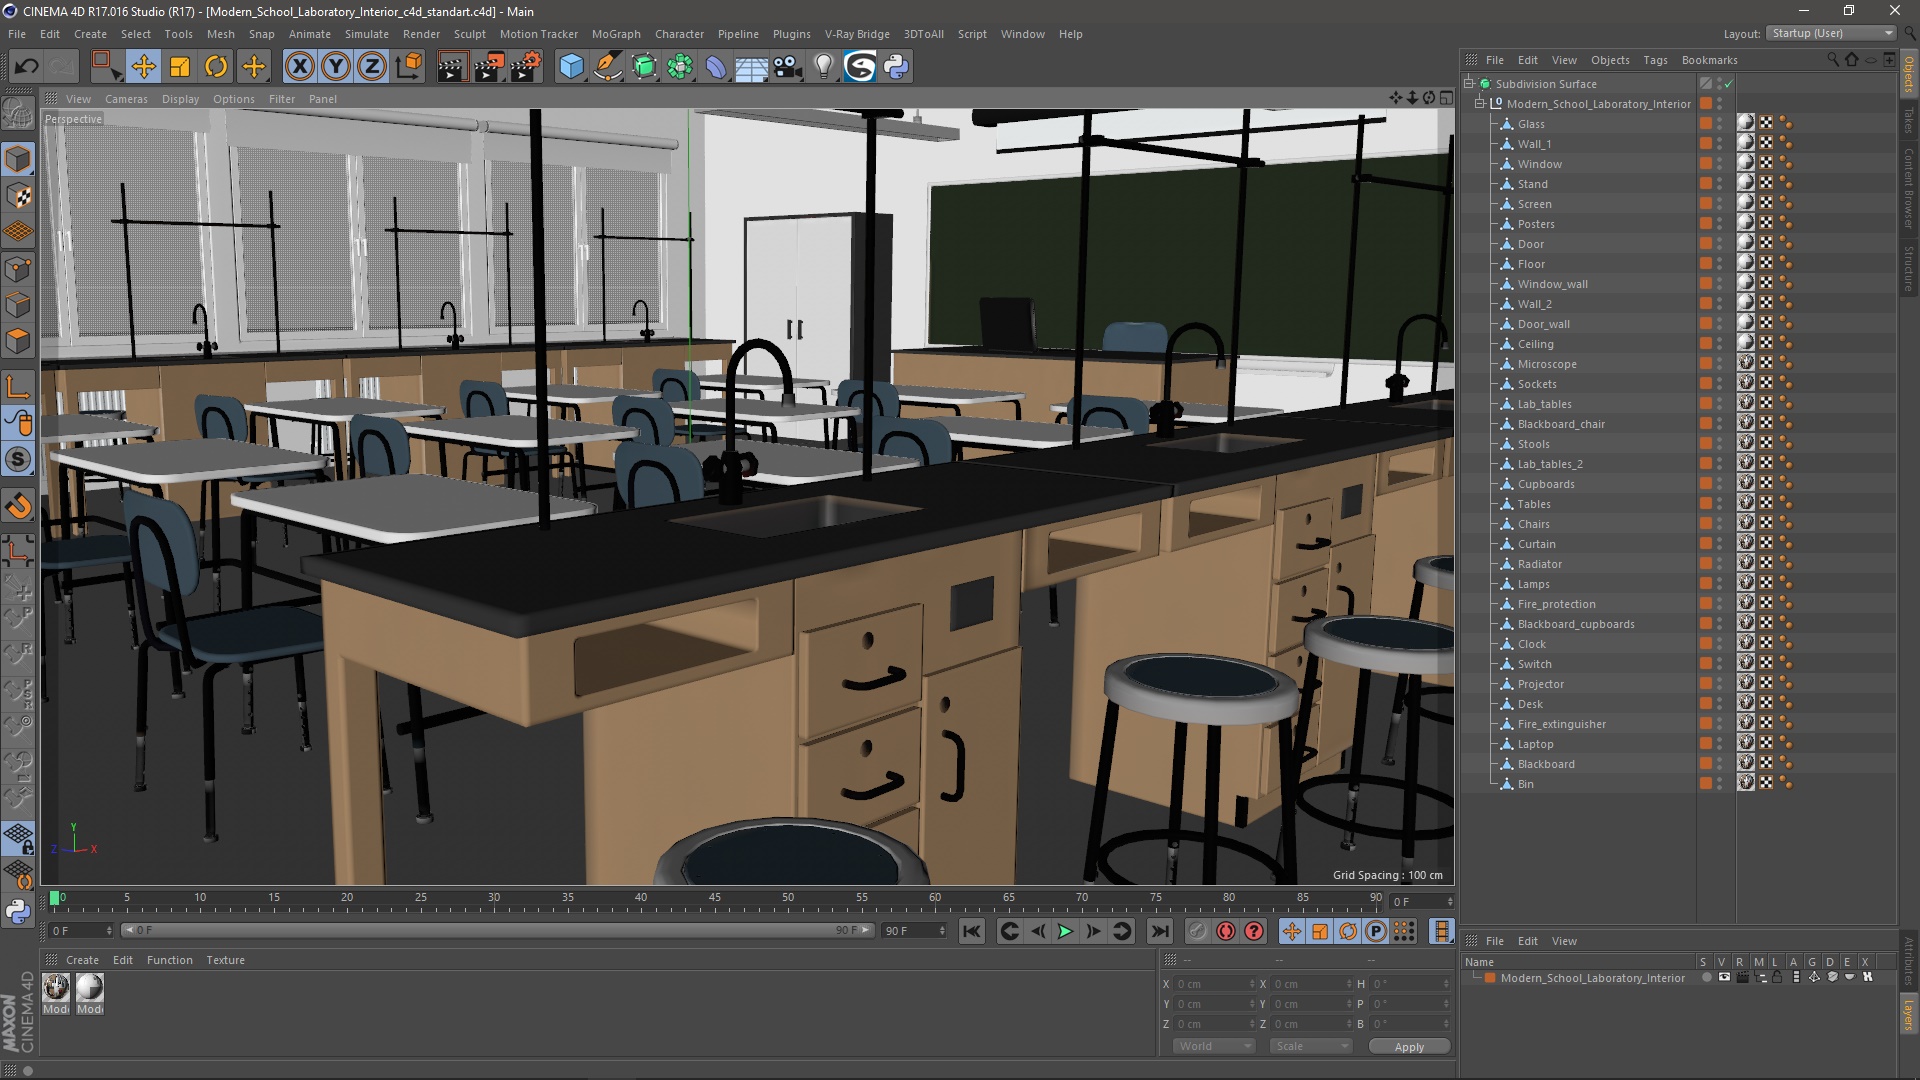The image size is (1920, 1080).
Task: Open viewport Display menu
Action: coord(180,99)
